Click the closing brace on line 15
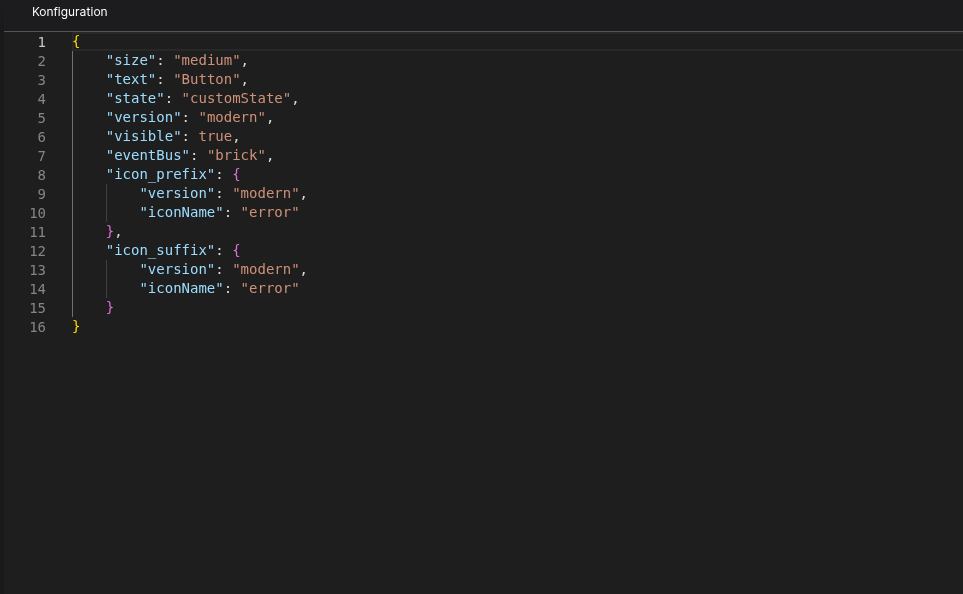963x594 pixels. tap(110, 308)
